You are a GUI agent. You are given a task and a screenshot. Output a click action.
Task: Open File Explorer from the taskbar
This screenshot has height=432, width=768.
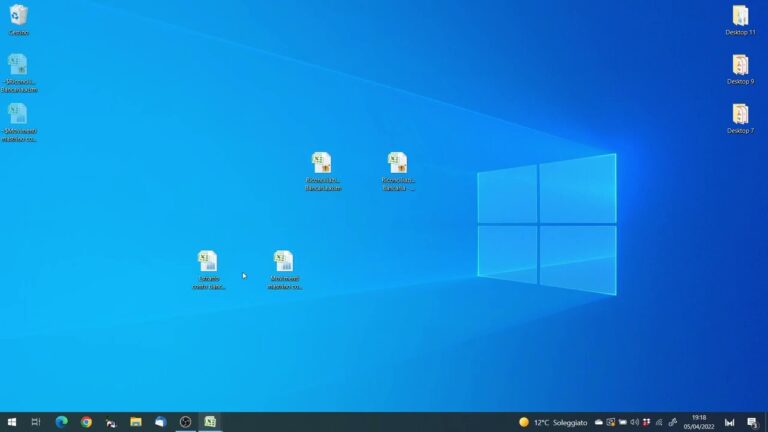click(136, 422)
